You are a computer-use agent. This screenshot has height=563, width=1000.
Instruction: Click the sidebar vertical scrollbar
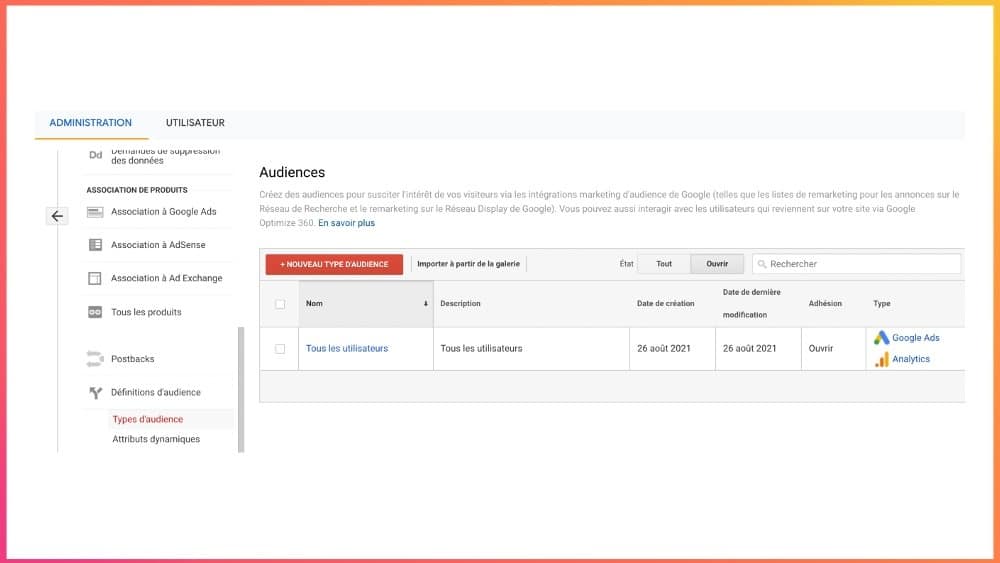pos(241,389)
